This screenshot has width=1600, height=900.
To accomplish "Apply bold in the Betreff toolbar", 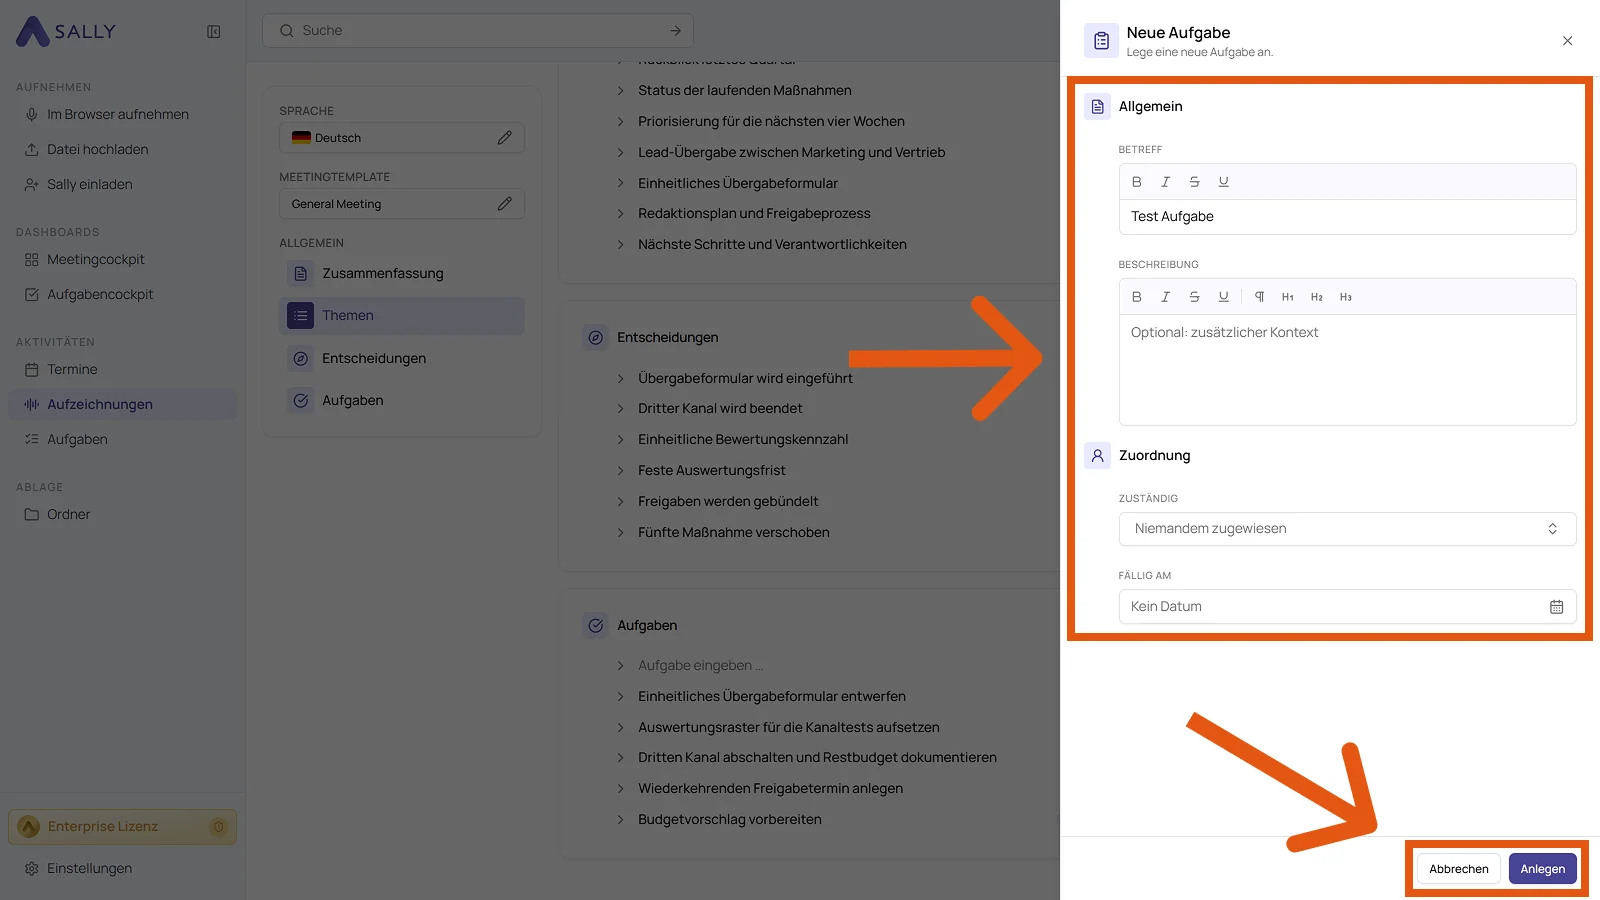I will point(1136,182).
